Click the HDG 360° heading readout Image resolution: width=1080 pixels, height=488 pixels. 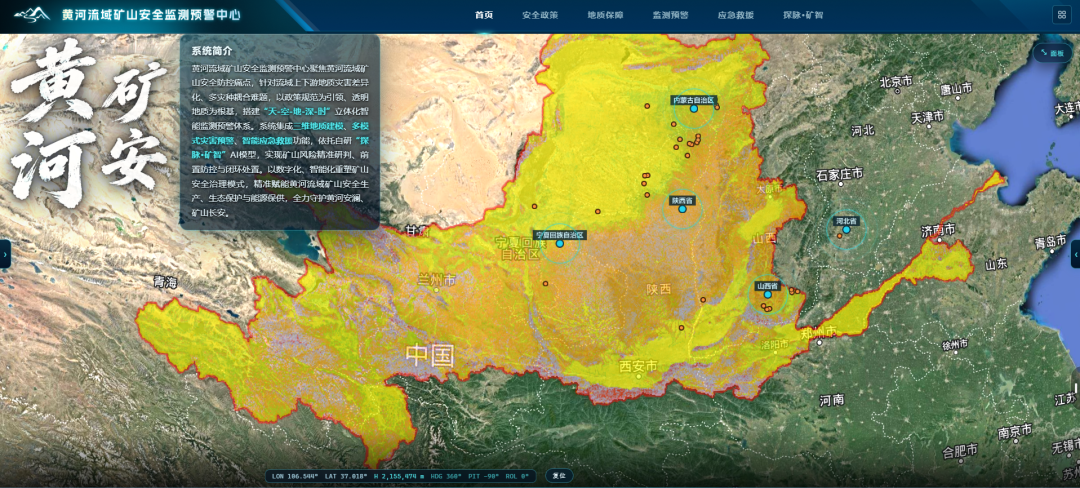446,476
